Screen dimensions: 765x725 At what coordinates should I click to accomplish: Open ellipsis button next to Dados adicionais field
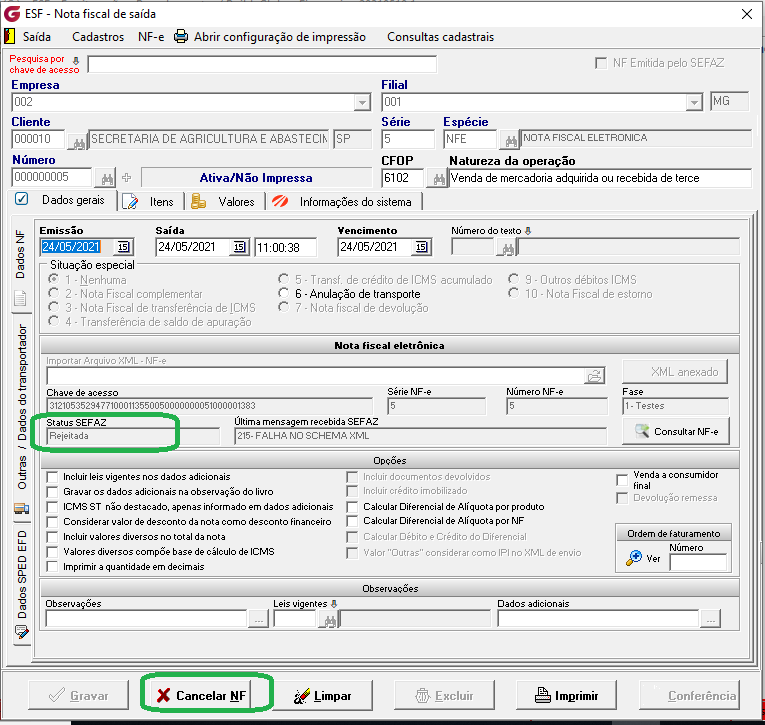711,620
